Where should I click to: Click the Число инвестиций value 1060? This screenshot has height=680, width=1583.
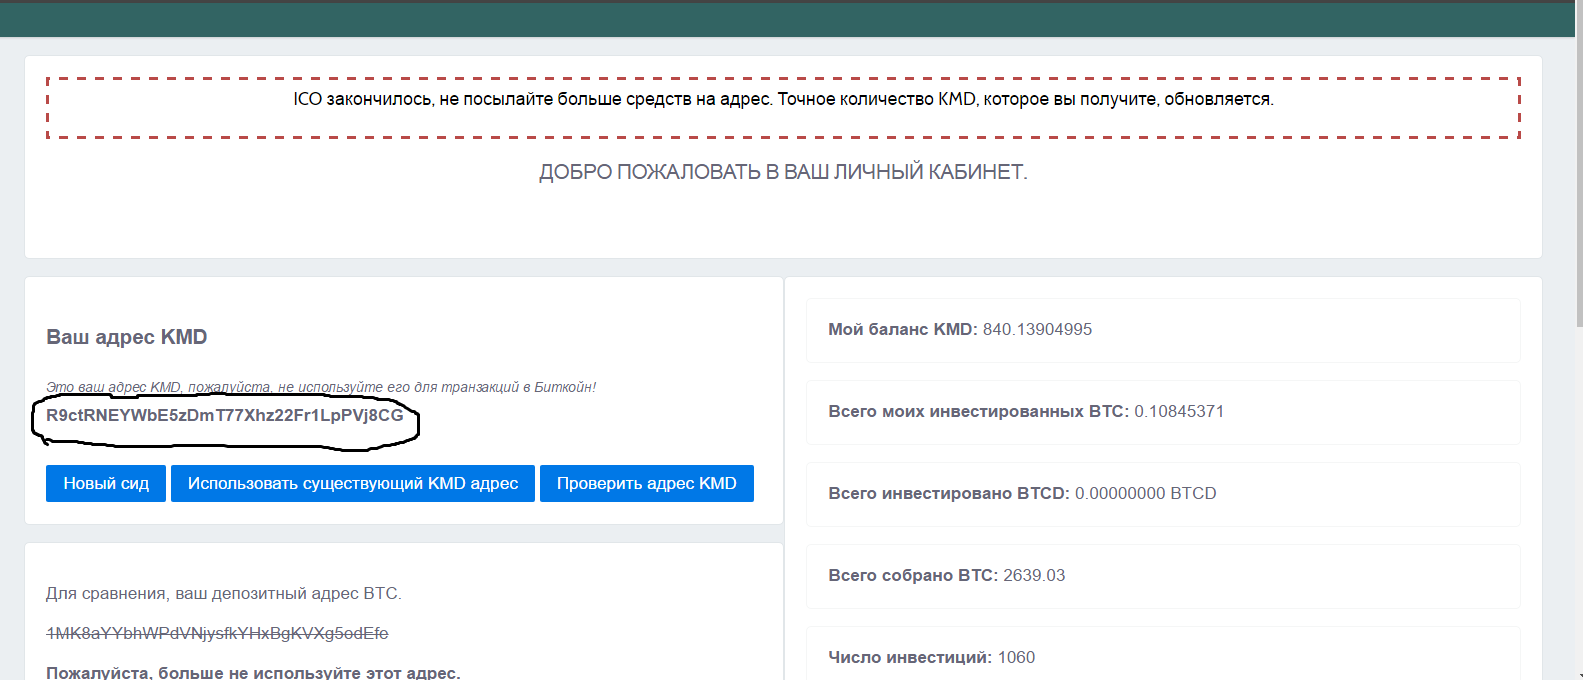[1016, 657]
